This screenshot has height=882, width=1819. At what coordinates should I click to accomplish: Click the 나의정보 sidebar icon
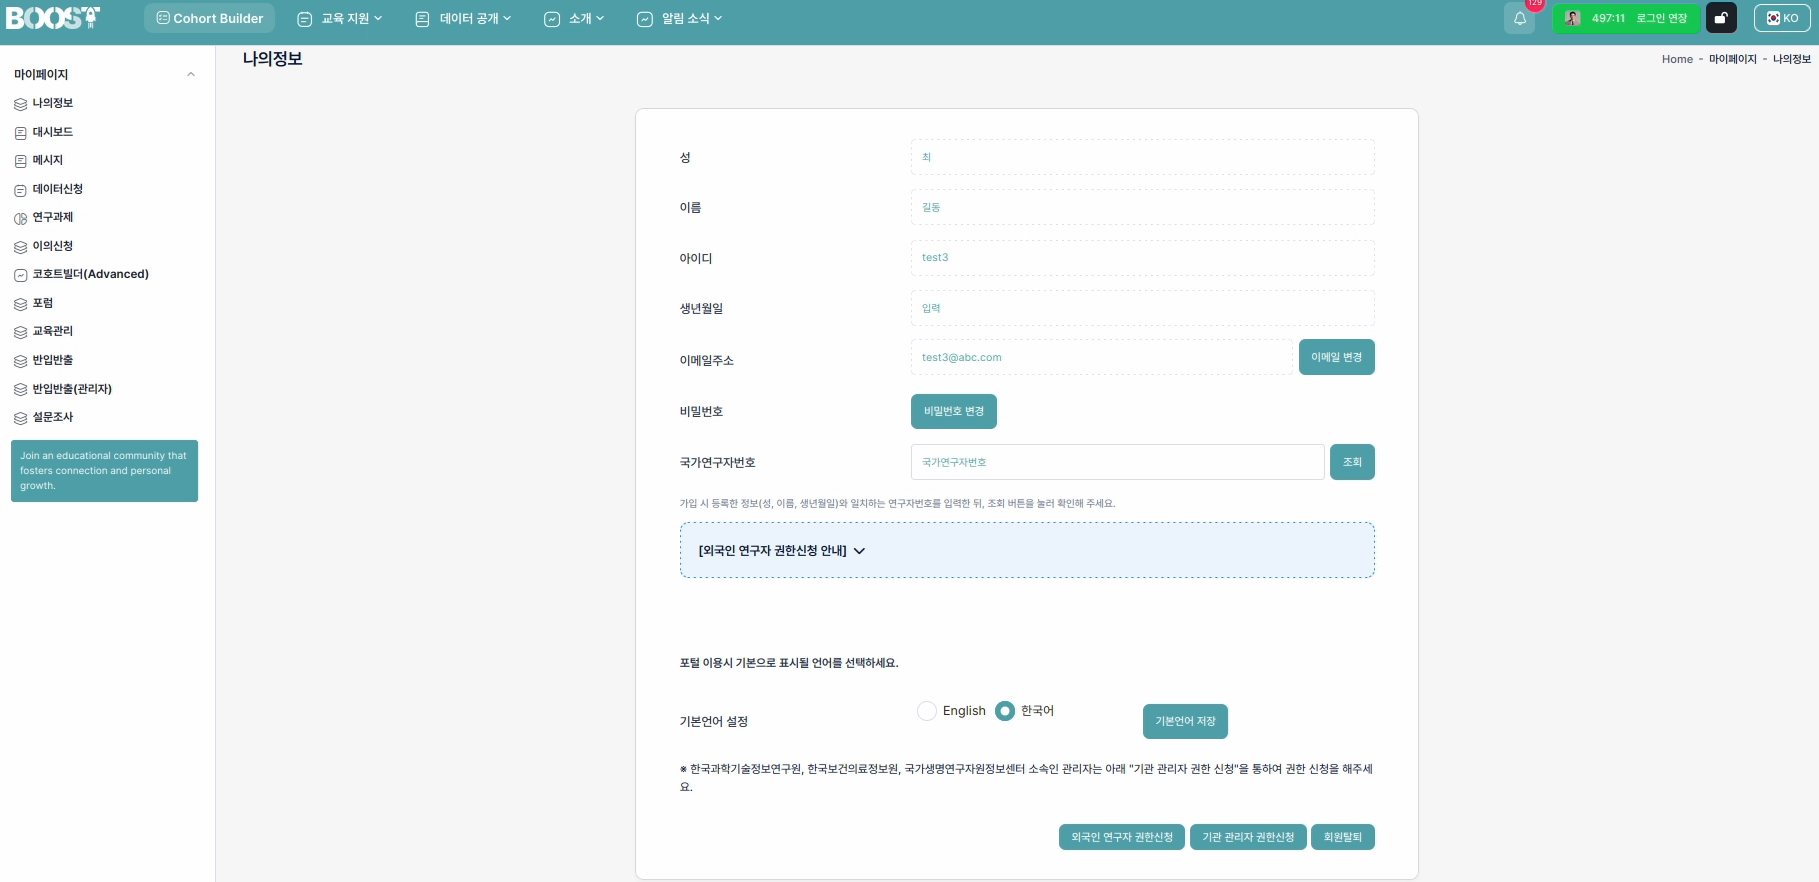click(x=20, y=104)
